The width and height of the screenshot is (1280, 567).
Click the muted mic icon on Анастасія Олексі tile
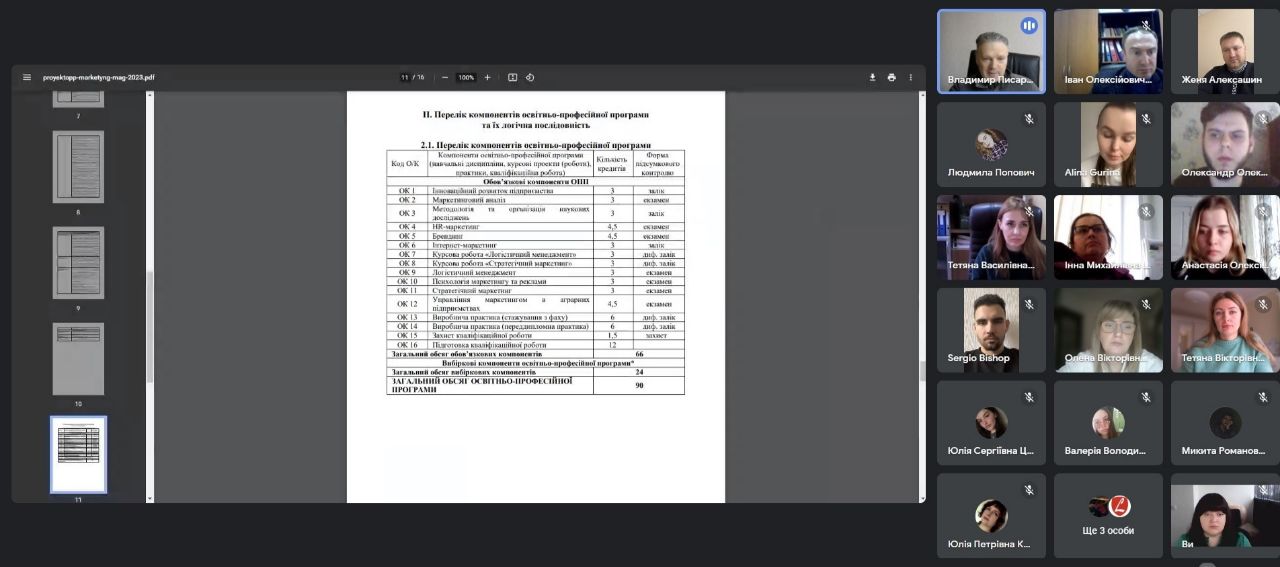1263,212
